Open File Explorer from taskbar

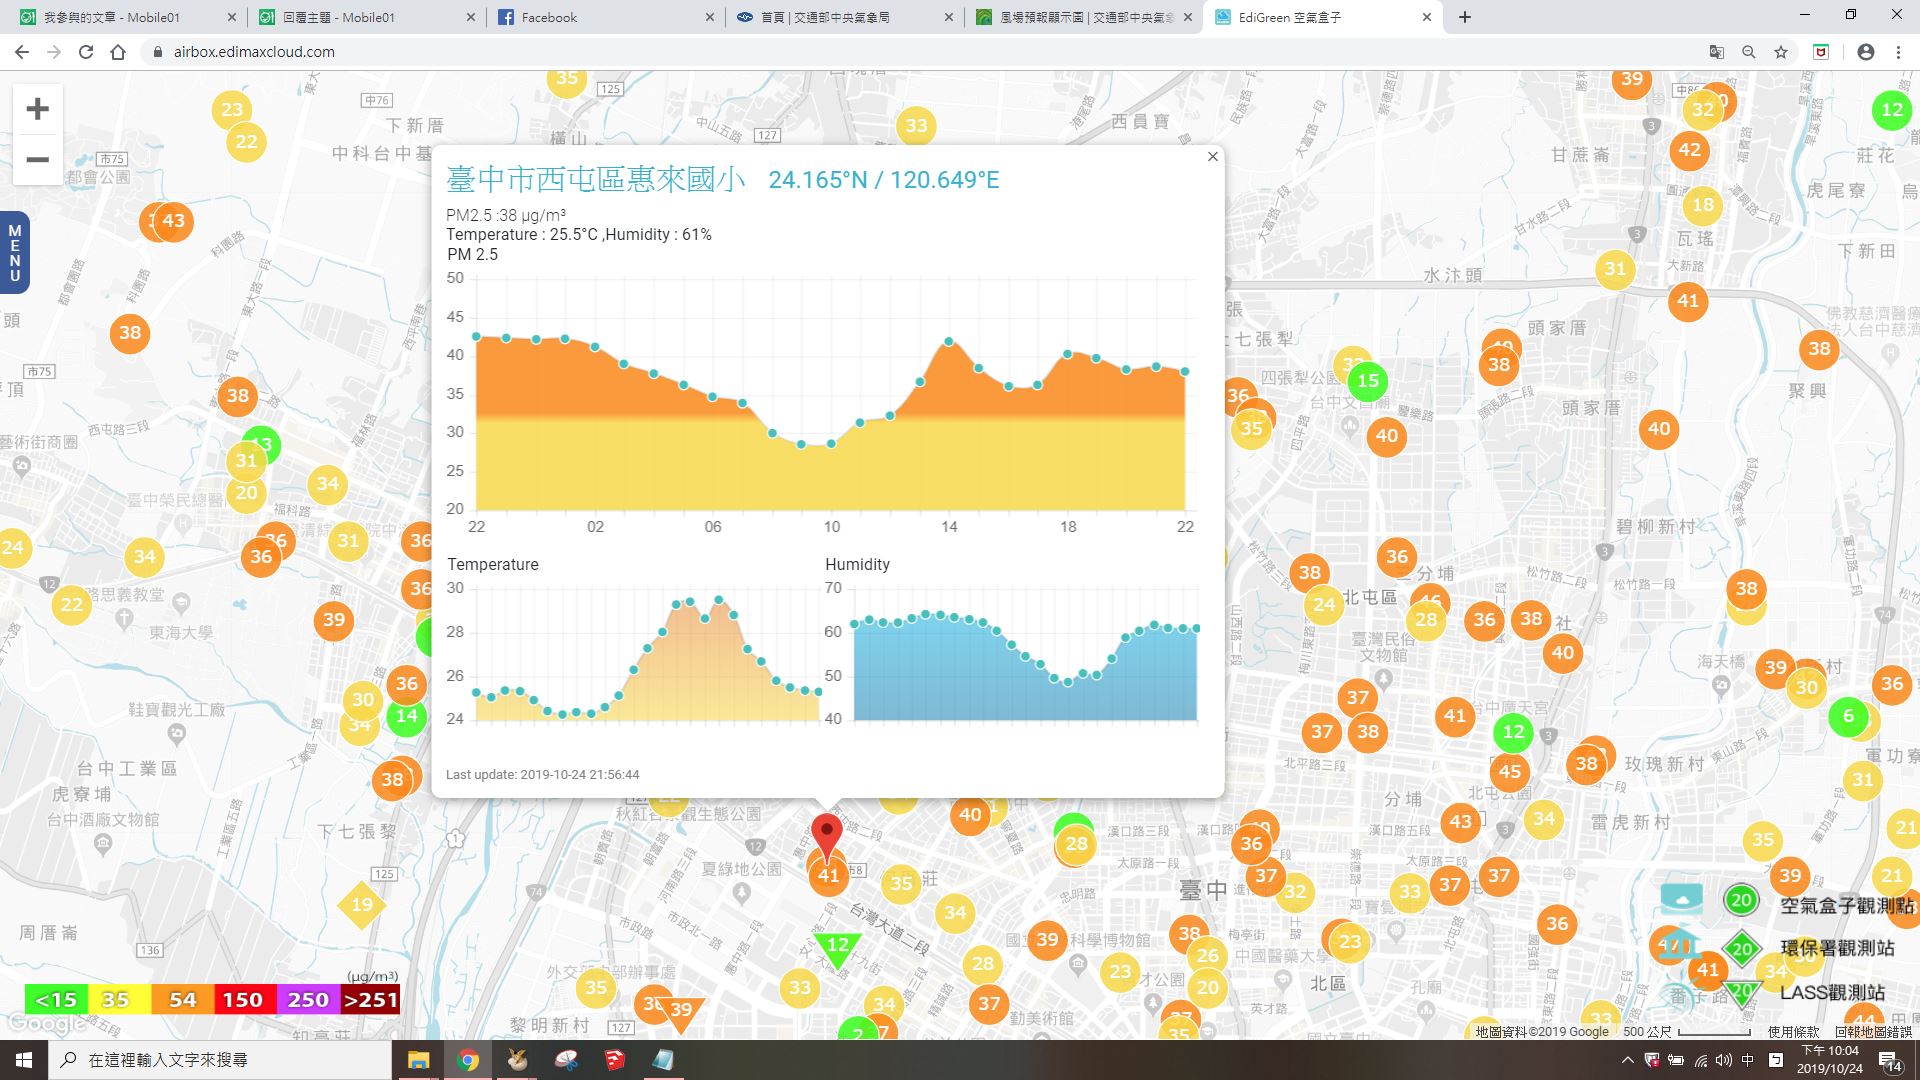coord(418,1060)
